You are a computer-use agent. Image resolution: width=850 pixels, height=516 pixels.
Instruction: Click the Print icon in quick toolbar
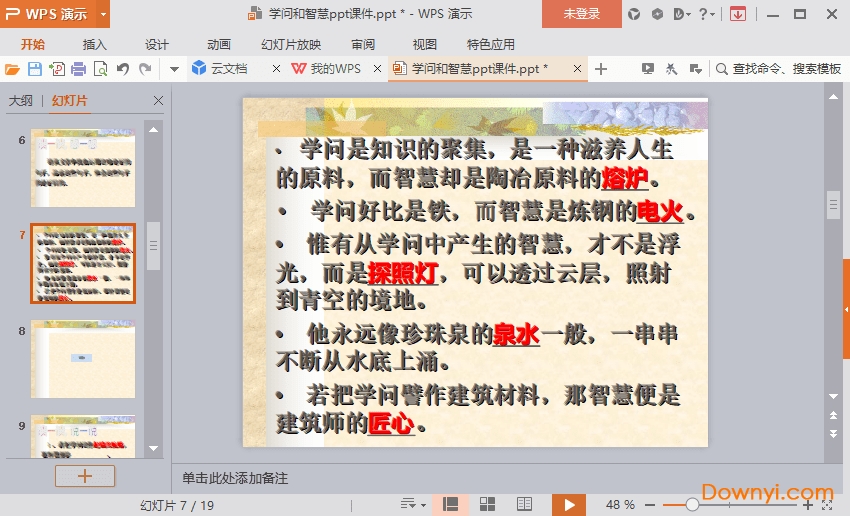pyautogui.click(x=78, y=69)
